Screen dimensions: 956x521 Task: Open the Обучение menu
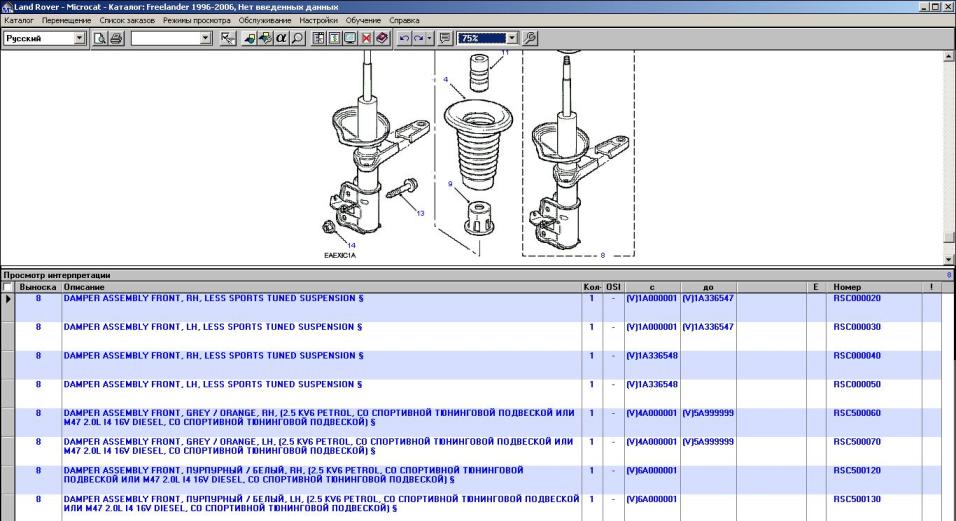pyautogui.click(x=363, y=20)
